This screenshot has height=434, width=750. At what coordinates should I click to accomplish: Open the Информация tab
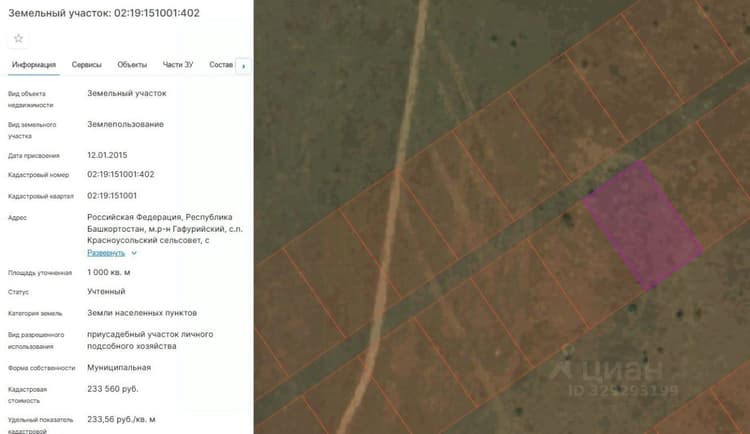click(34, 65)
